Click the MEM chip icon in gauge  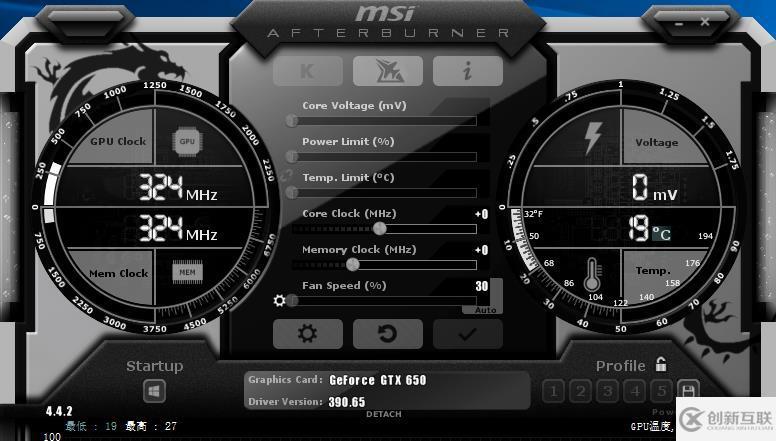[x=187, y=272]
